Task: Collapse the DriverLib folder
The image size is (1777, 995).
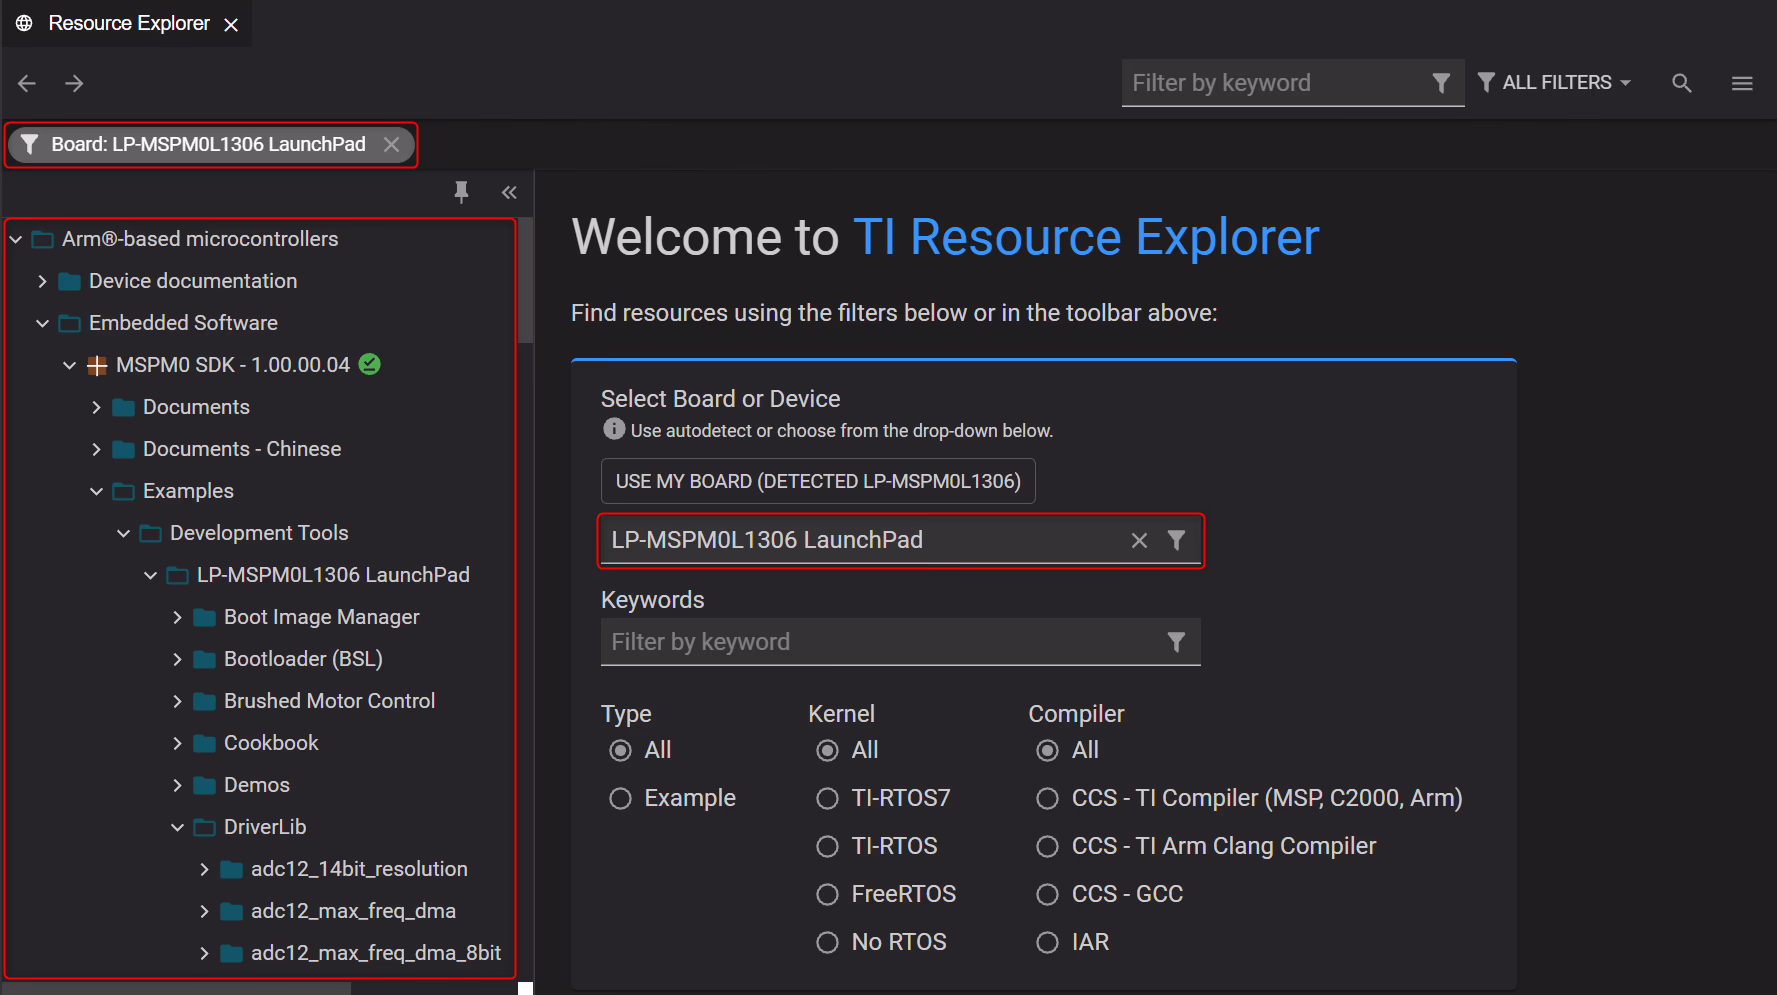Action: tap(177, 827)
